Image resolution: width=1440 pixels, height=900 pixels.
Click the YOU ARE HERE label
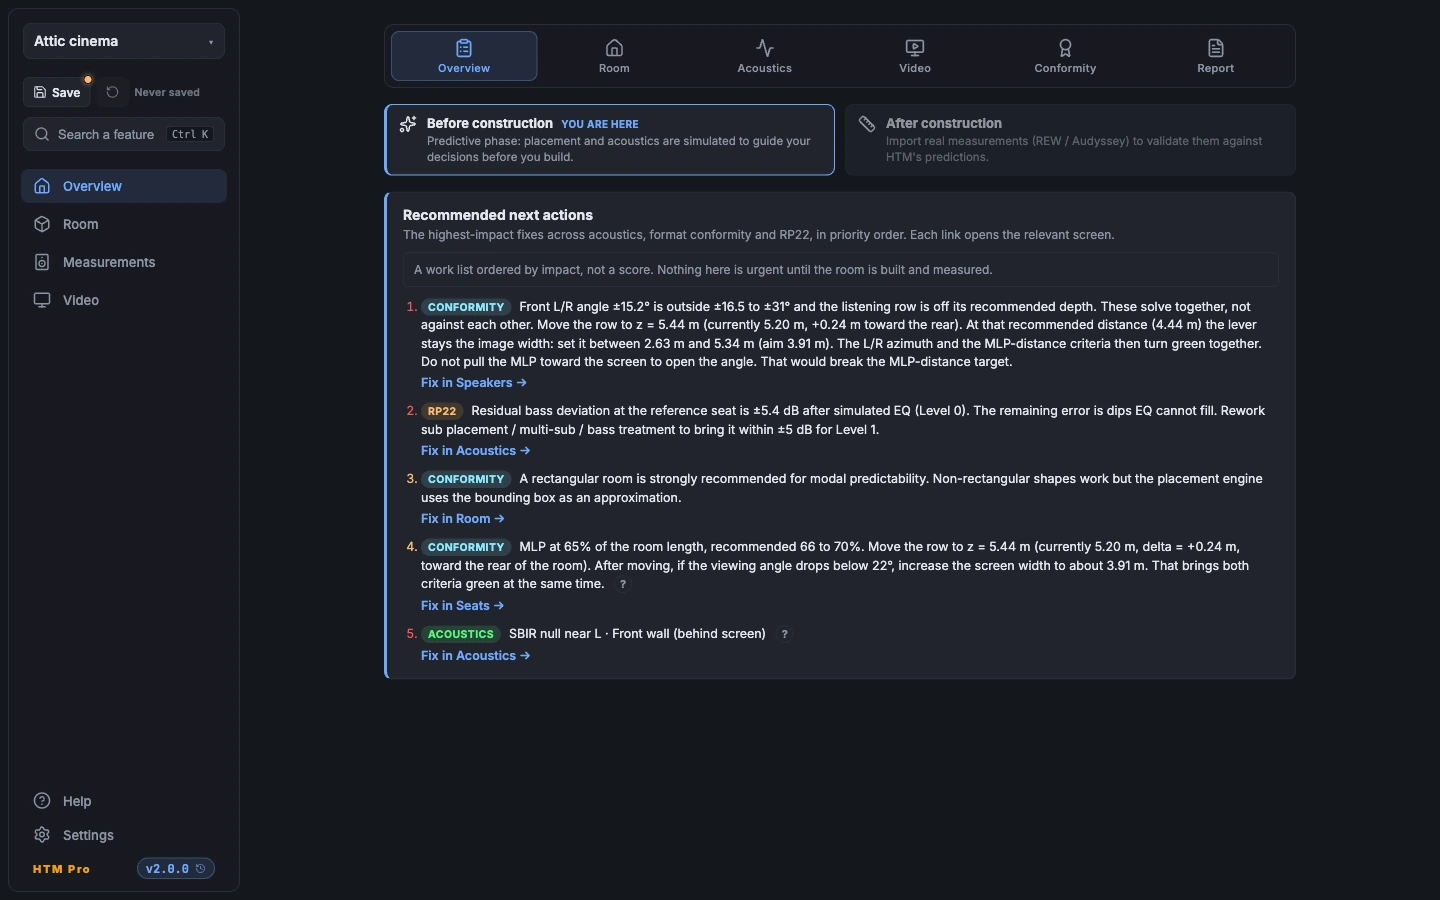point(600,124)
